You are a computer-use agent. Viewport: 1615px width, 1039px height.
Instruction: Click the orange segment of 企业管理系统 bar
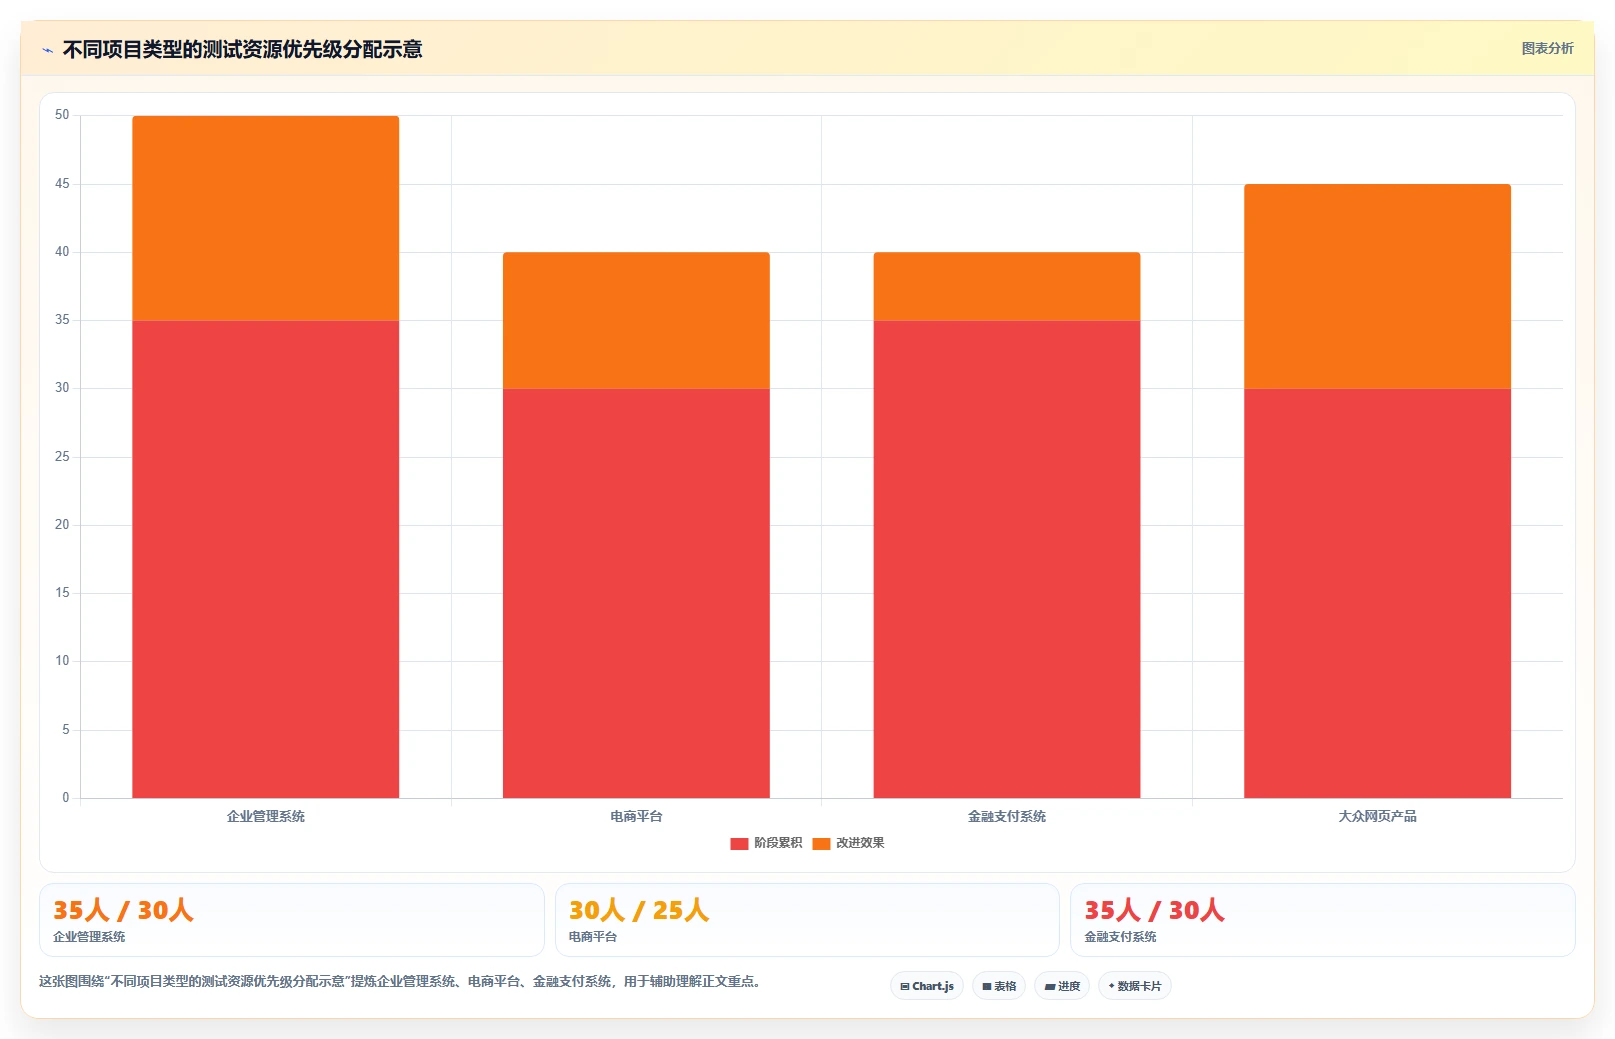tap(266, 218)
